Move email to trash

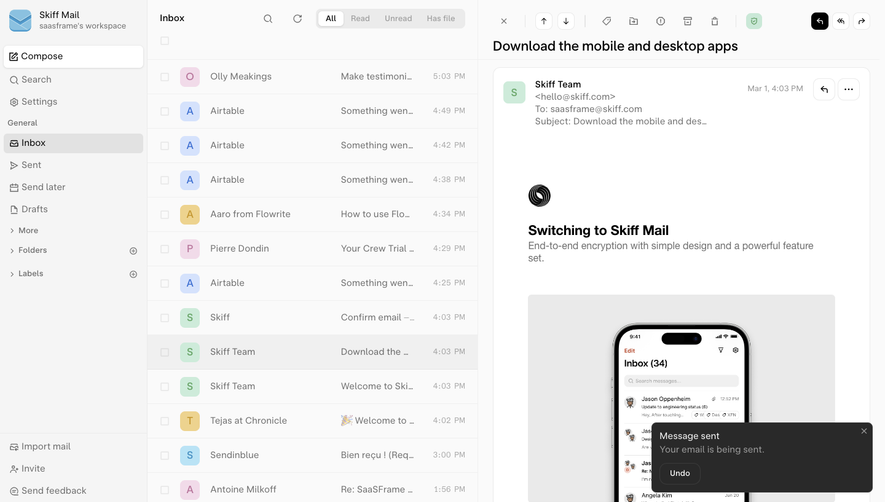pos(715,21)
